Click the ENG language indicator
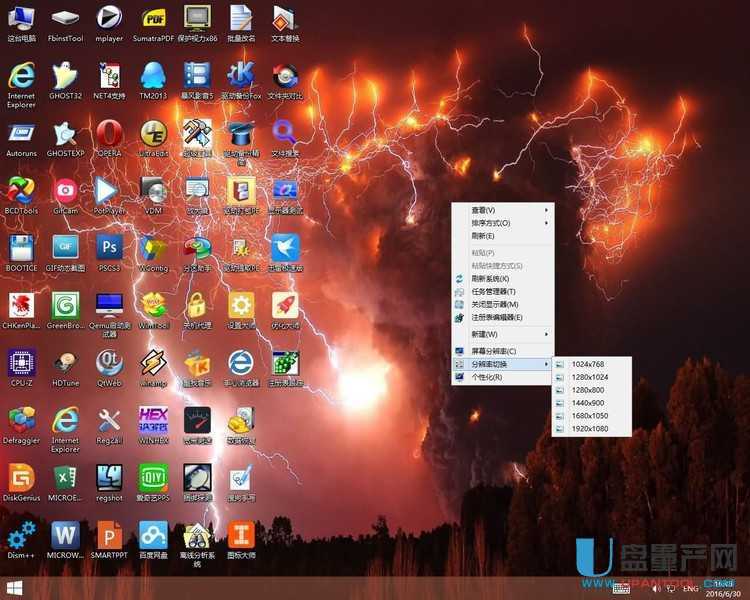This screenshot has width=750, height=600. [x=690, y=589]
